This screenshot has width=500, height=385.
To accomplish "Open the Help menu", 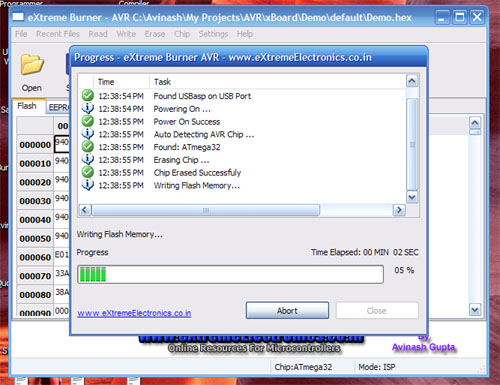I will pos(245,34).
